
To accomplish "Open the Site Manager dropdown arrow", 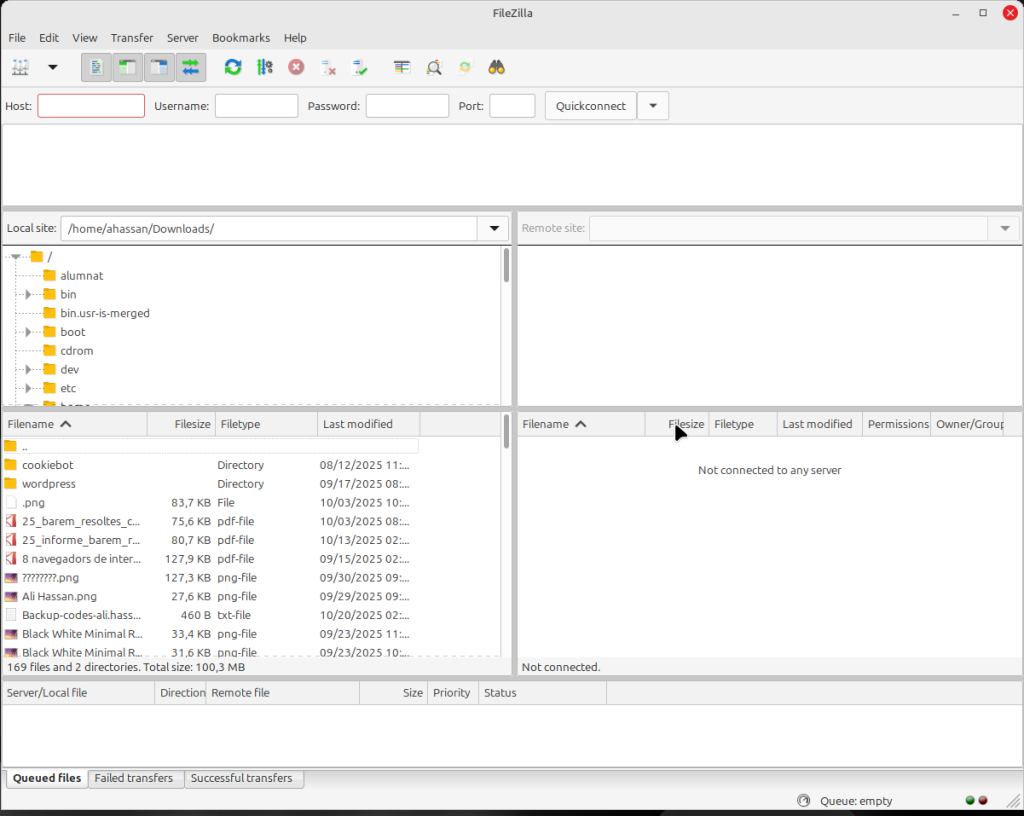I will point(53,67).
